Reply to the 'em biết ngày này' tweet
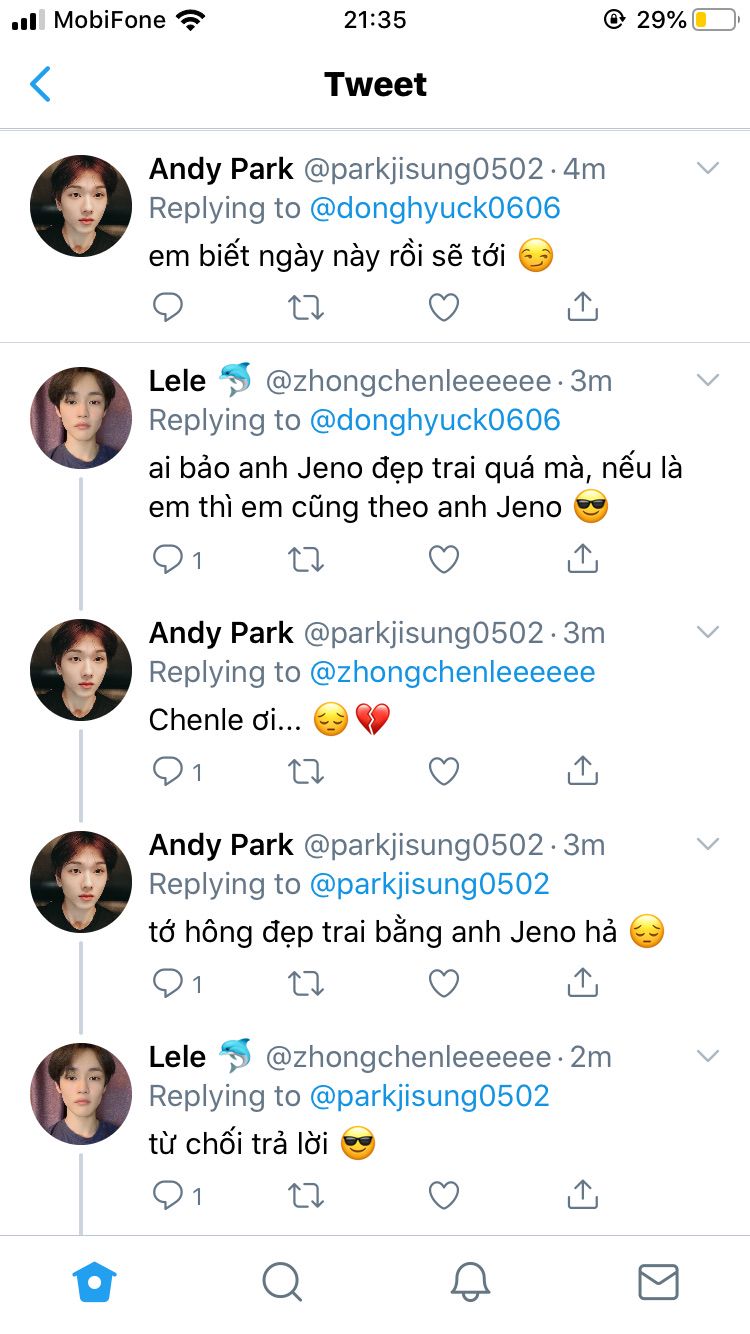Image resolution: width=750 pixels, height=1334 pixels. coord(168,308)
